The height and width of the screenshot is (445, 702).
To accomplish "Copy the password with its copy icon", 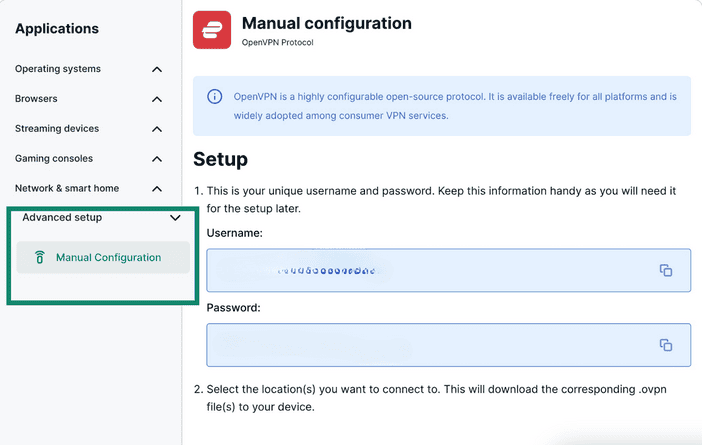I will (666, 345).
